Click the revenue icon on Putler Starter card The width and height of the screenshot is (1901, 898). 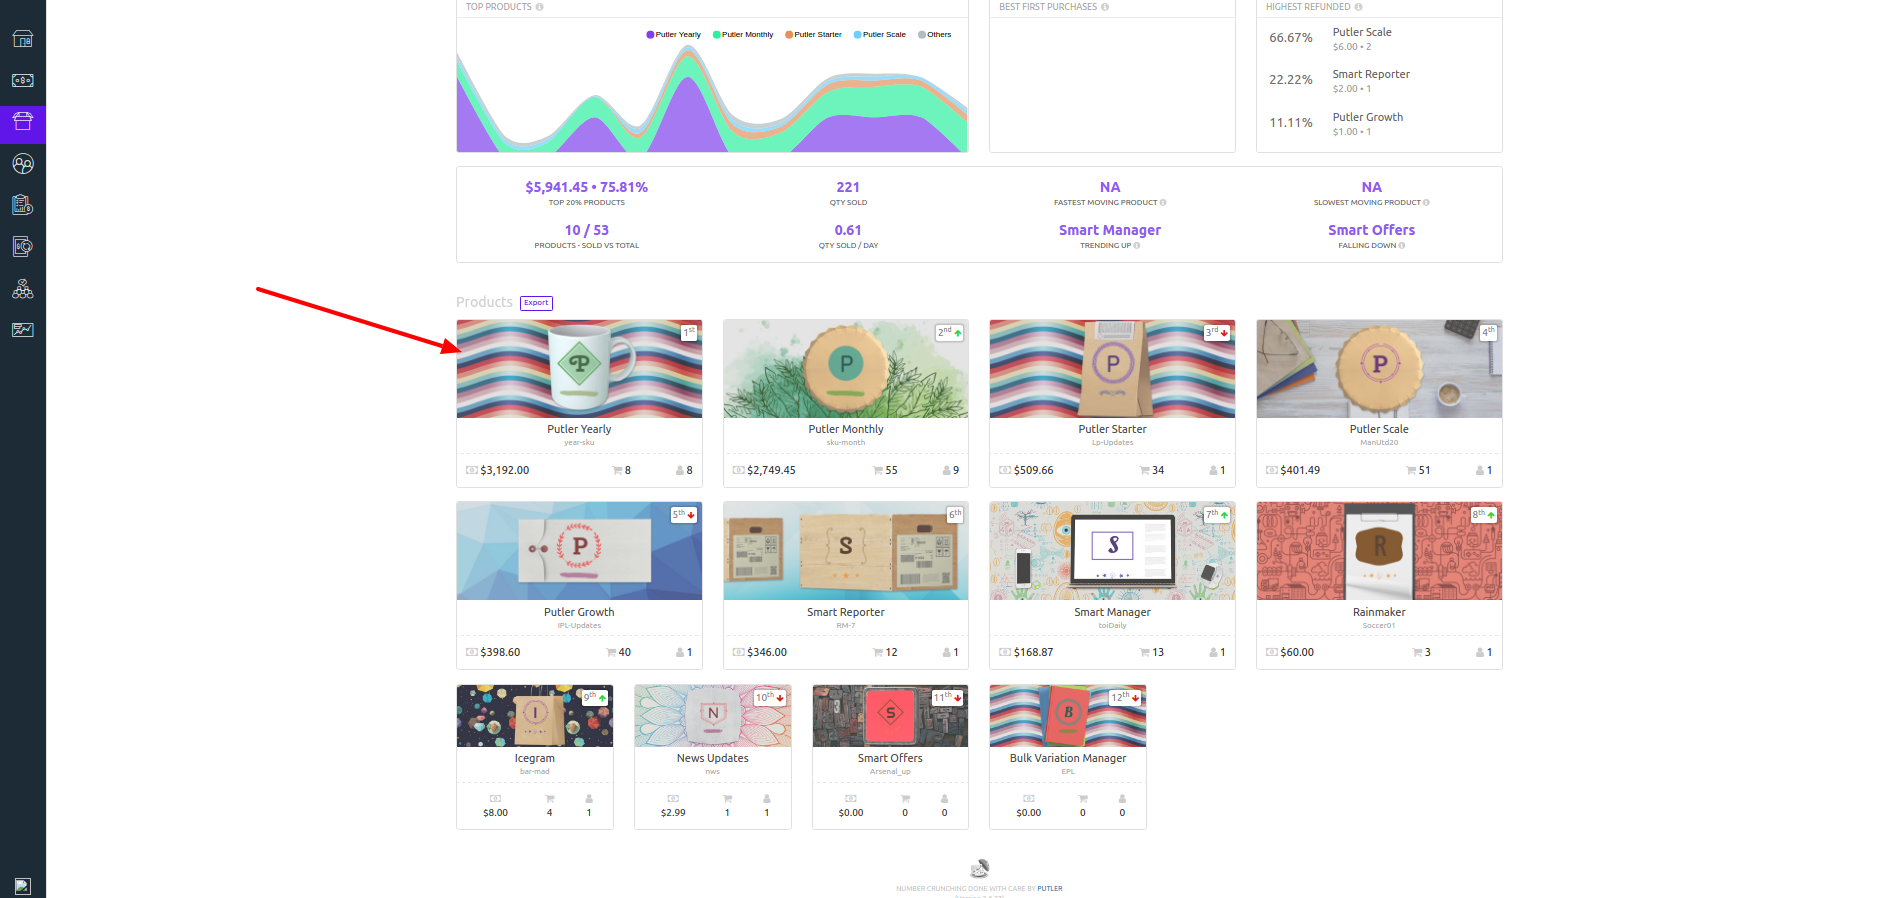pos(1005,470)
